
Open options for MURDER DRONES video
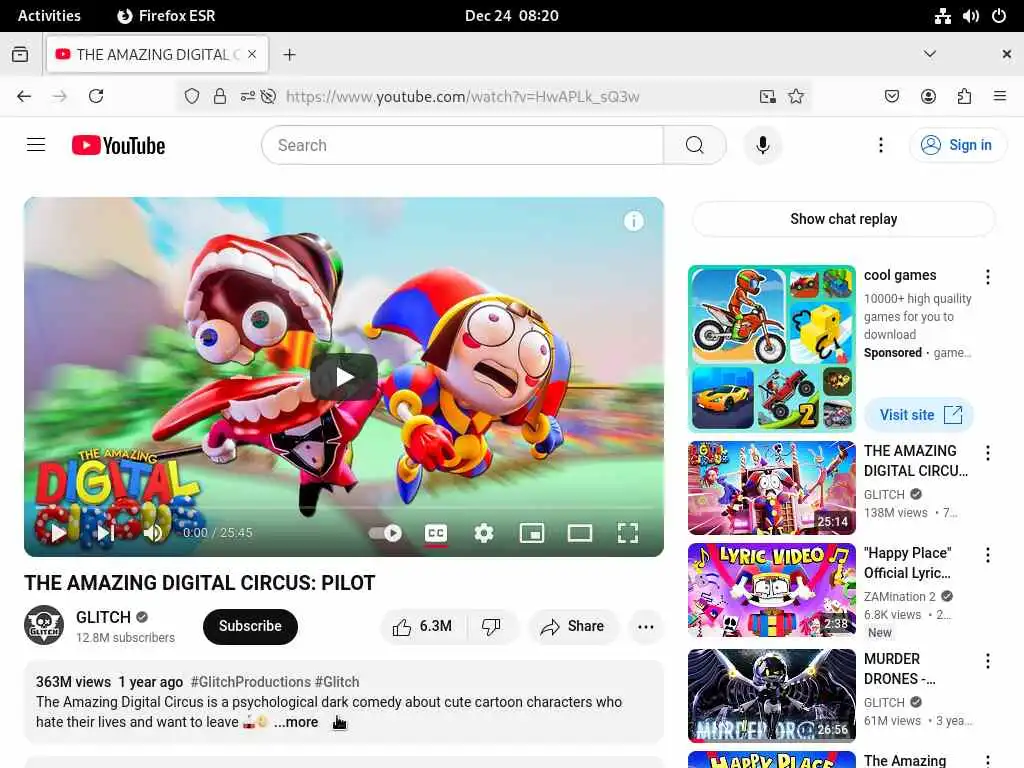tap(987, 661)
